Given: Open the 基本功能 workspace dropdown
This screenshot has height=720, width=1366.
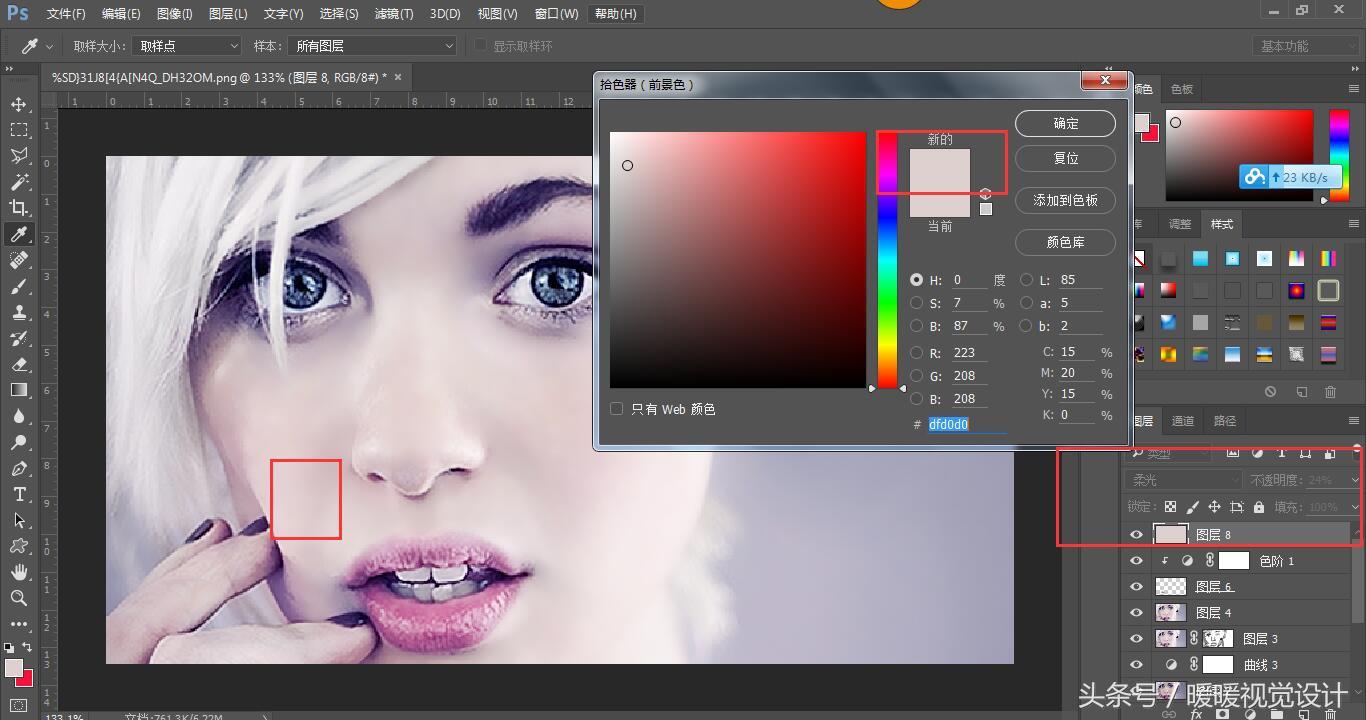Looking at the screenshot, I should click(1304, 46).
